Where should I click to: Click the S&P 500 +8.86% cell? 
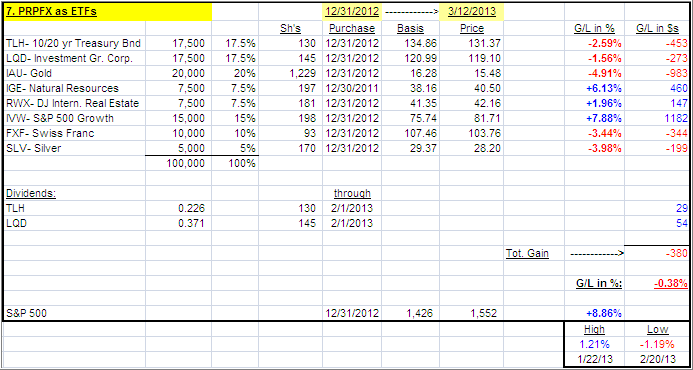(x=594, y=313)
